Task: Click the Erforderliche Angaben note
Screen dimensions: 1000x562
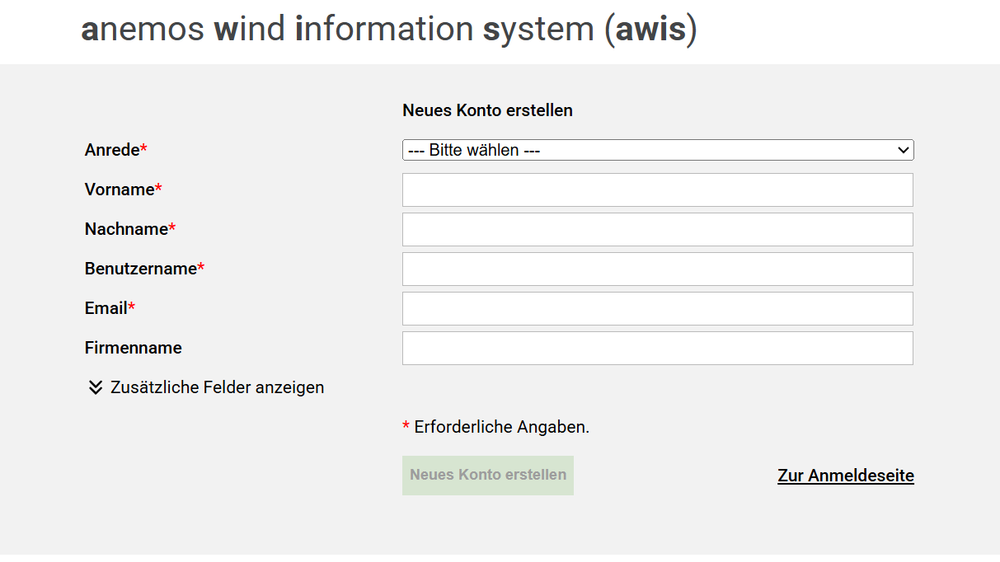Action: pos(496,427)
